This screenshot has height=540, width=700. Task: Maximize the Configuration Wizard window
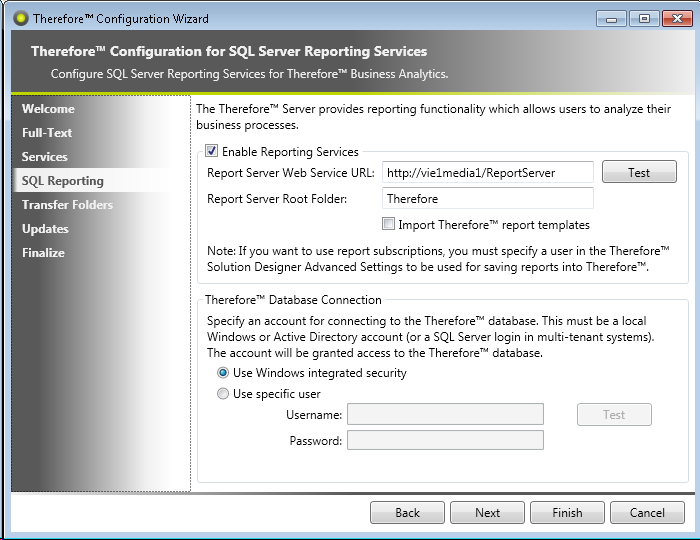click(x=644, y=19)
